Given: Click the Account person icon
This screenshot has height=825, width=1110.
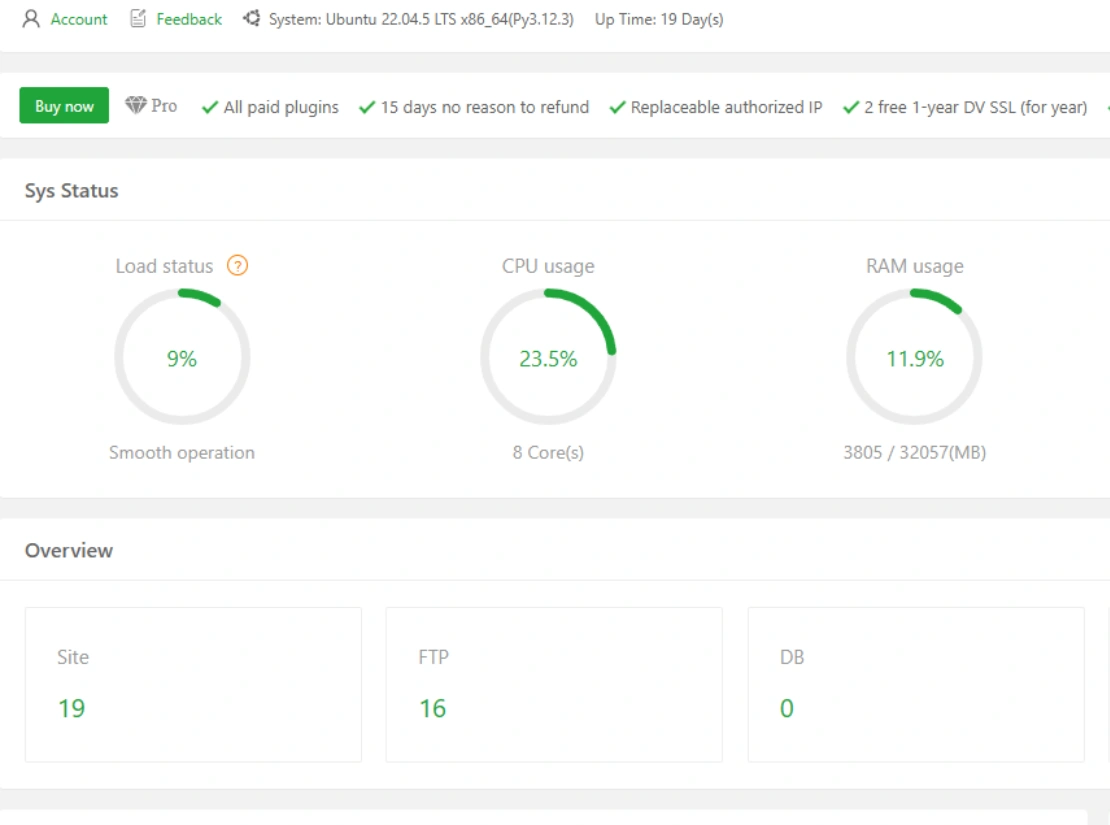Looking at the screenshot, I should pos(31,19).
